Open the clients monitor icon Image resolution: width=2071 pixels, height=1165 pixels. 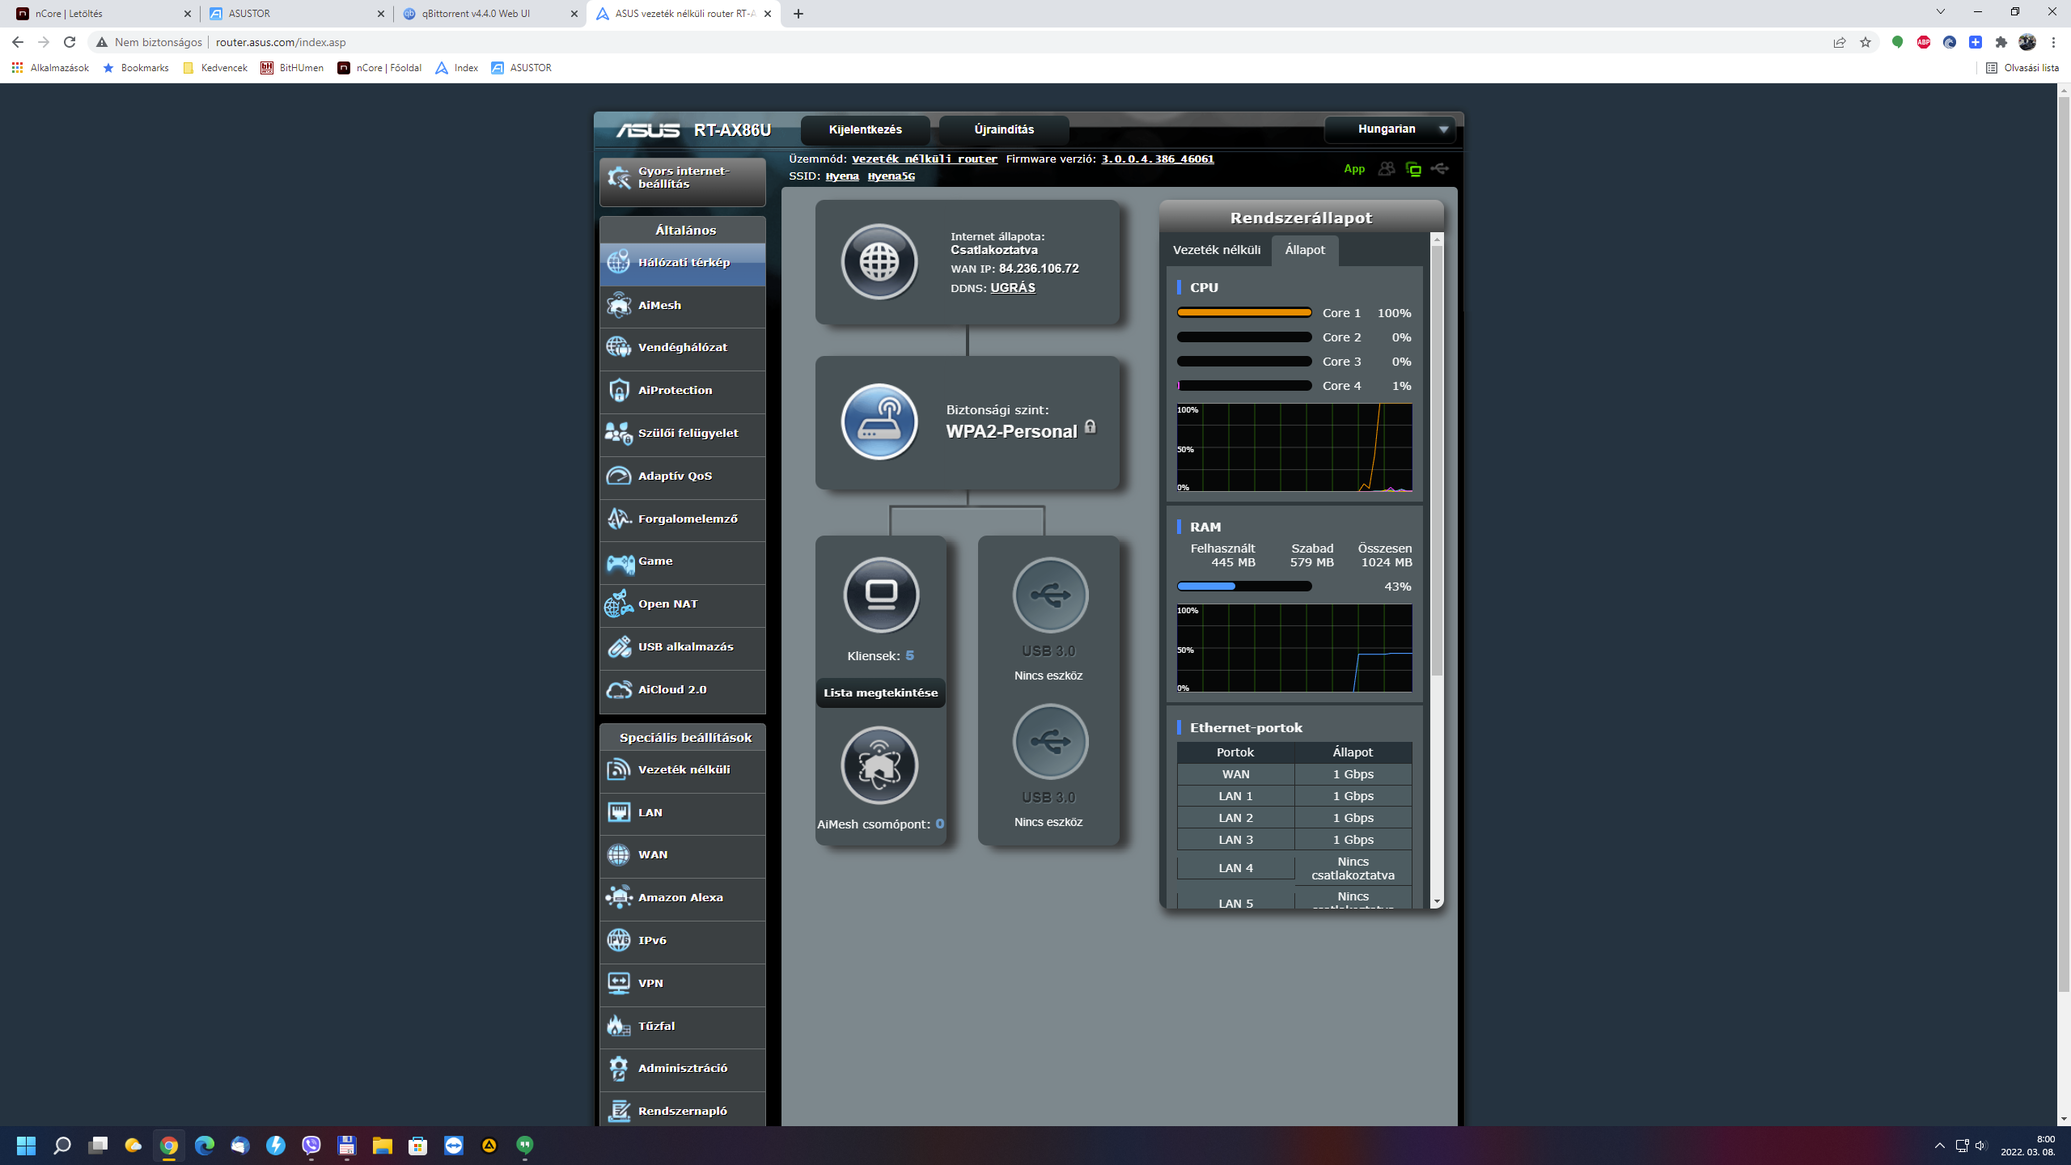(x=881, y=595)
